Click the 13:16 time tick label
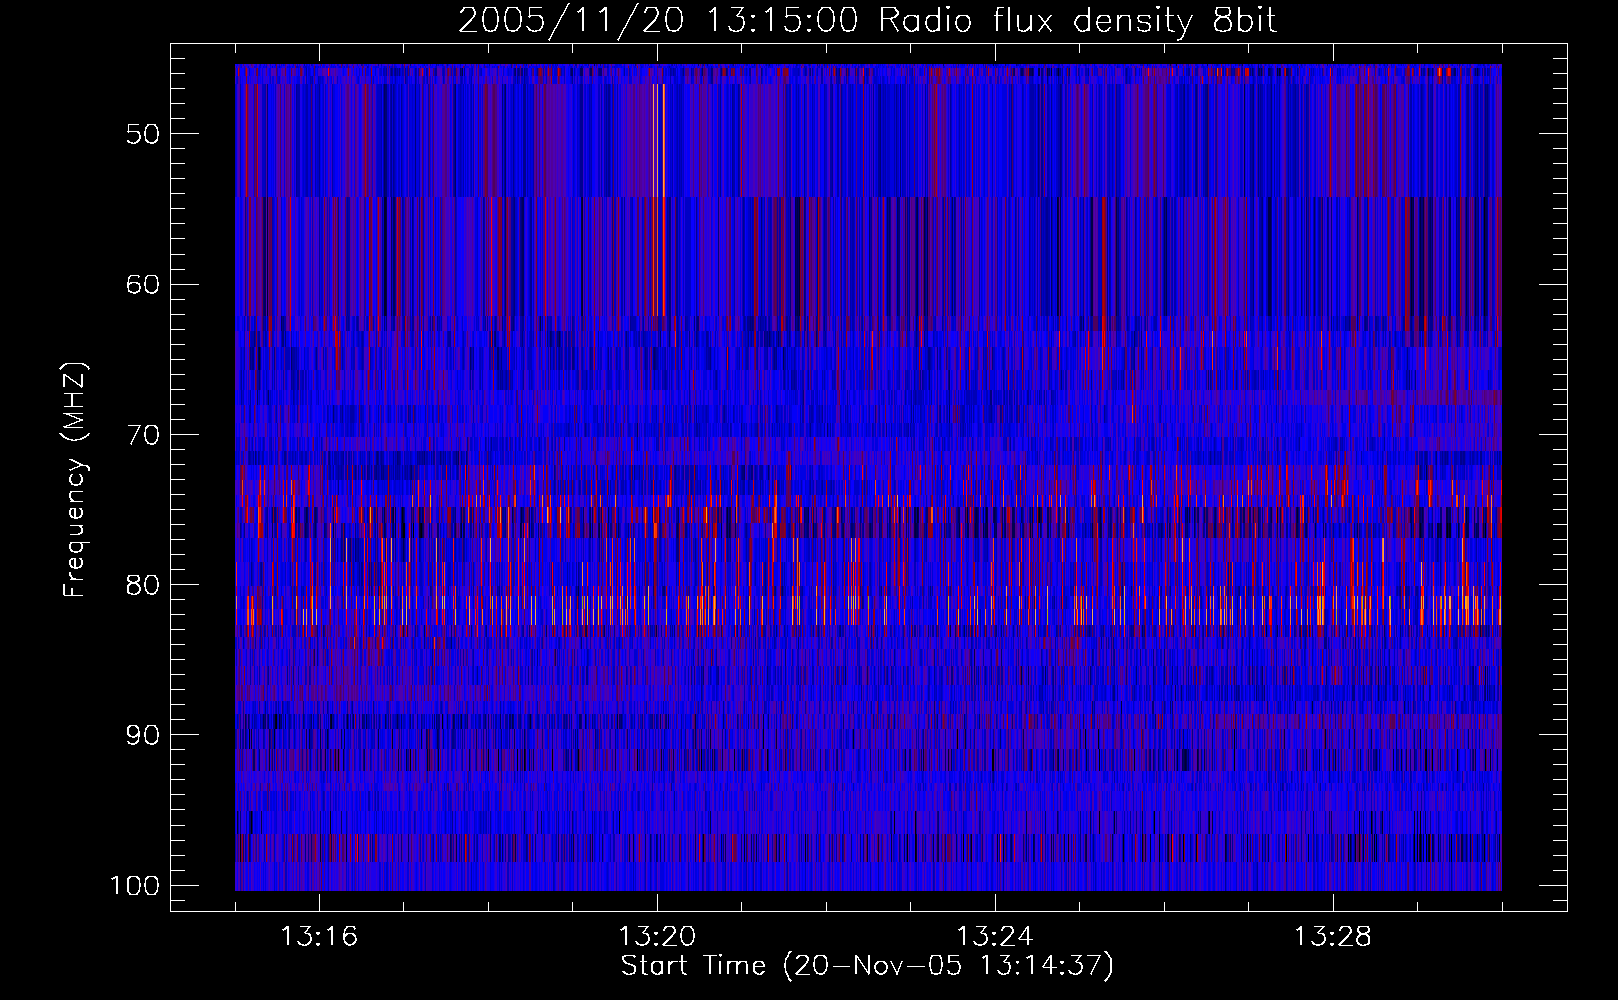This screenshot has width=1618, height=1000. click(x=319, y=937)
